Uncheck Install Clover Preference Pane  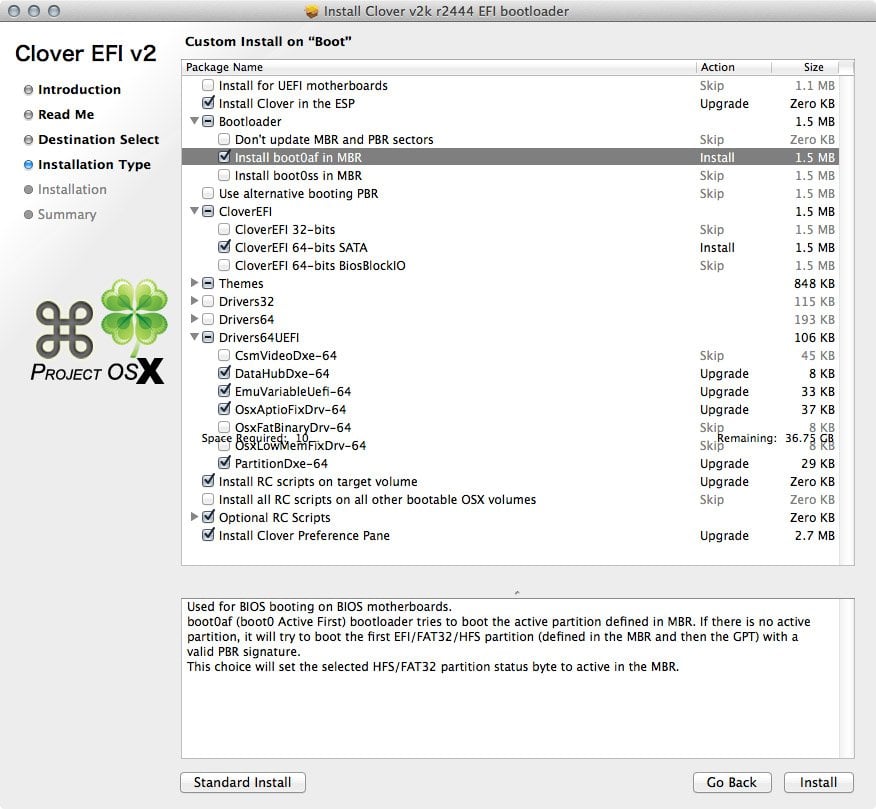pos(208,535)
